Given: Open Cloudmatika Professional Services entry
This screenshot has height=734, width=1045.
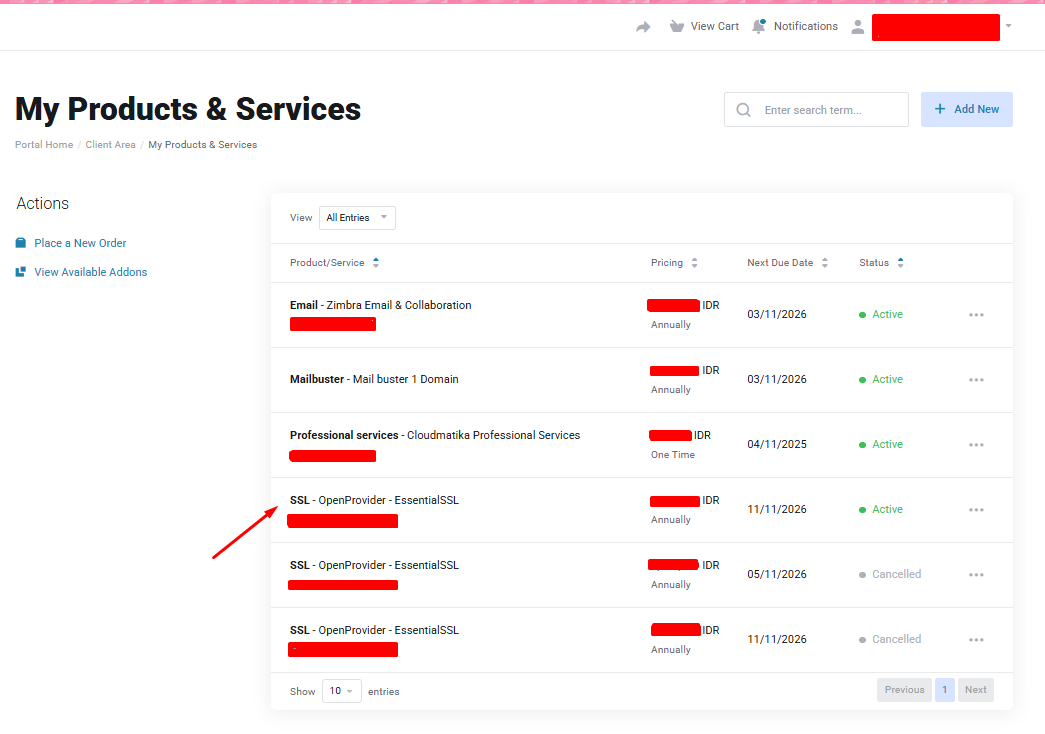Looking at the screenshot, I should tap(435, 435).
